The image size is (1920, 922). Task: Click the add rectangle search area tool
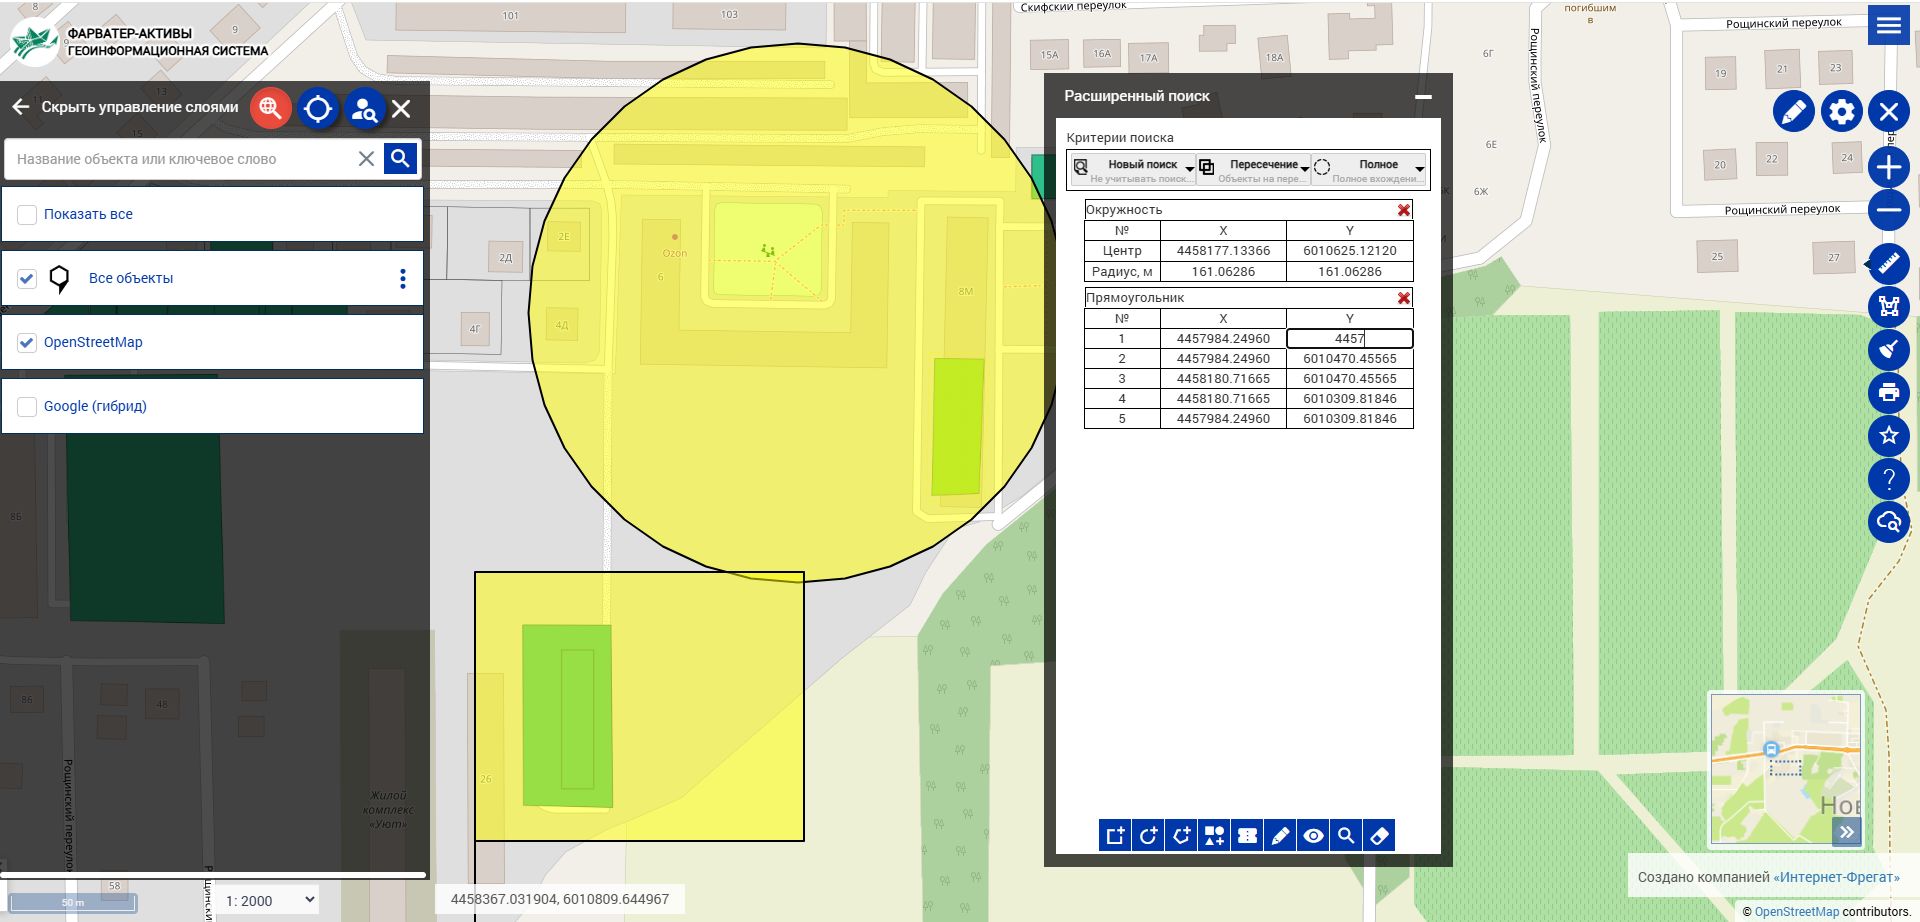pyautogui.click(x=1115, y=836)
